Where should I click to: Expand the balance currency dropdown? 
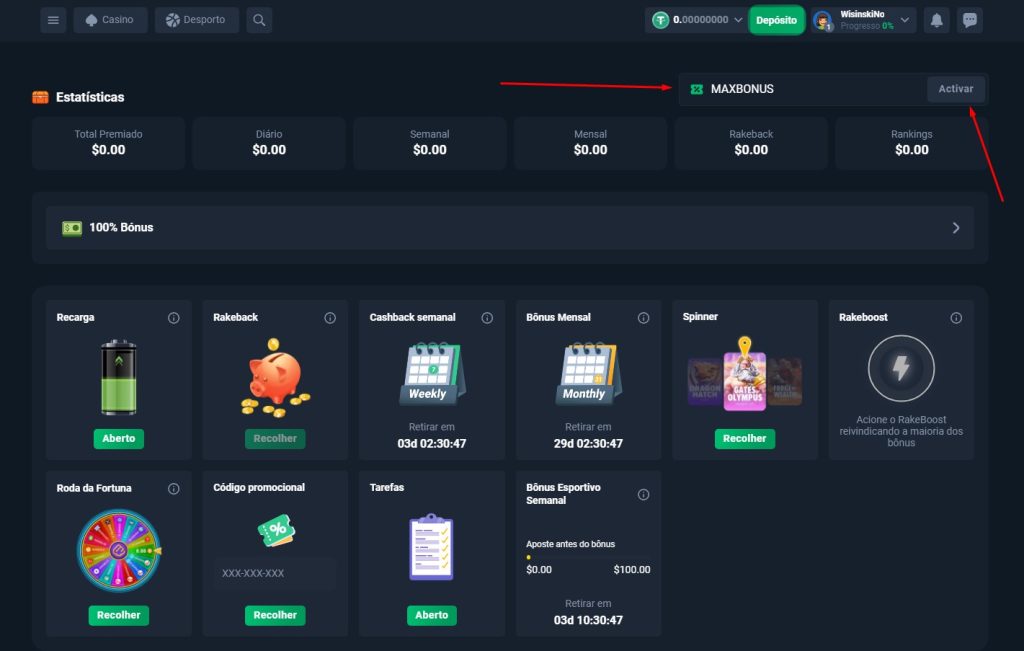[x=738, y=20]
